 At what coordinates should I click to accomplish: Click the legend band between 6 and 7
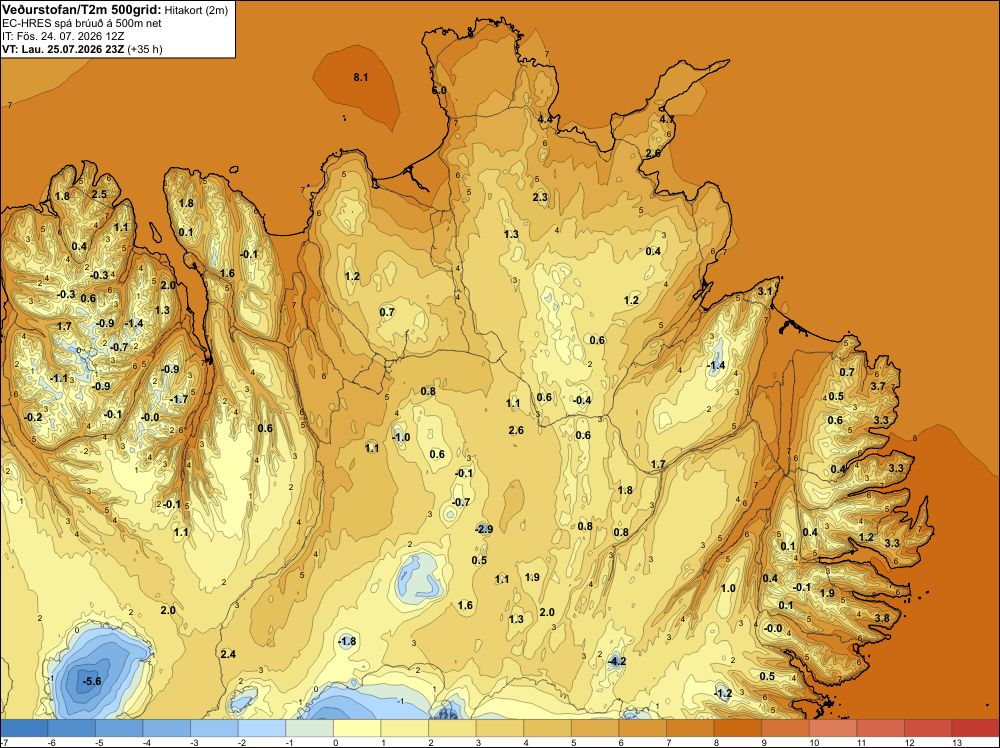[643, 728]
